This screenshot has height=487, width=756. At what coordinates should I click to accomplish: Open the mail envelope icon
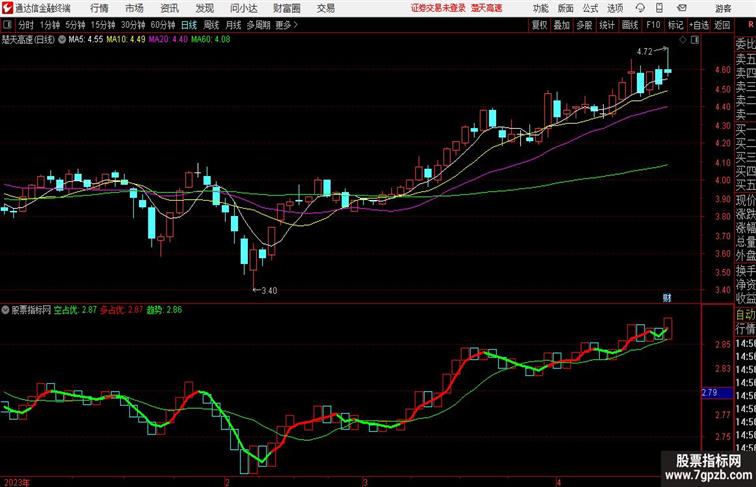[x=682, y=8]
